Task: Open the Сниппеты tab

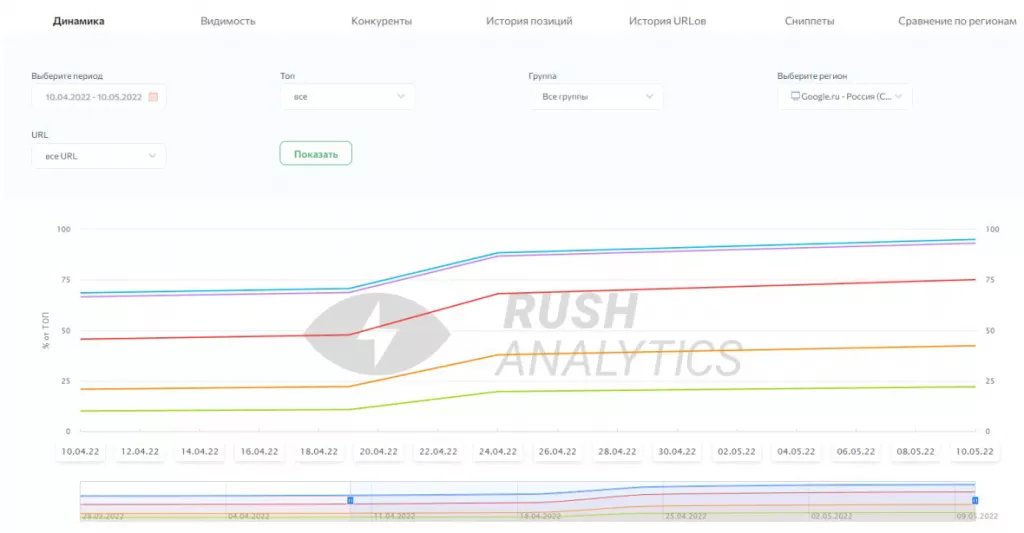Action: 809,21
